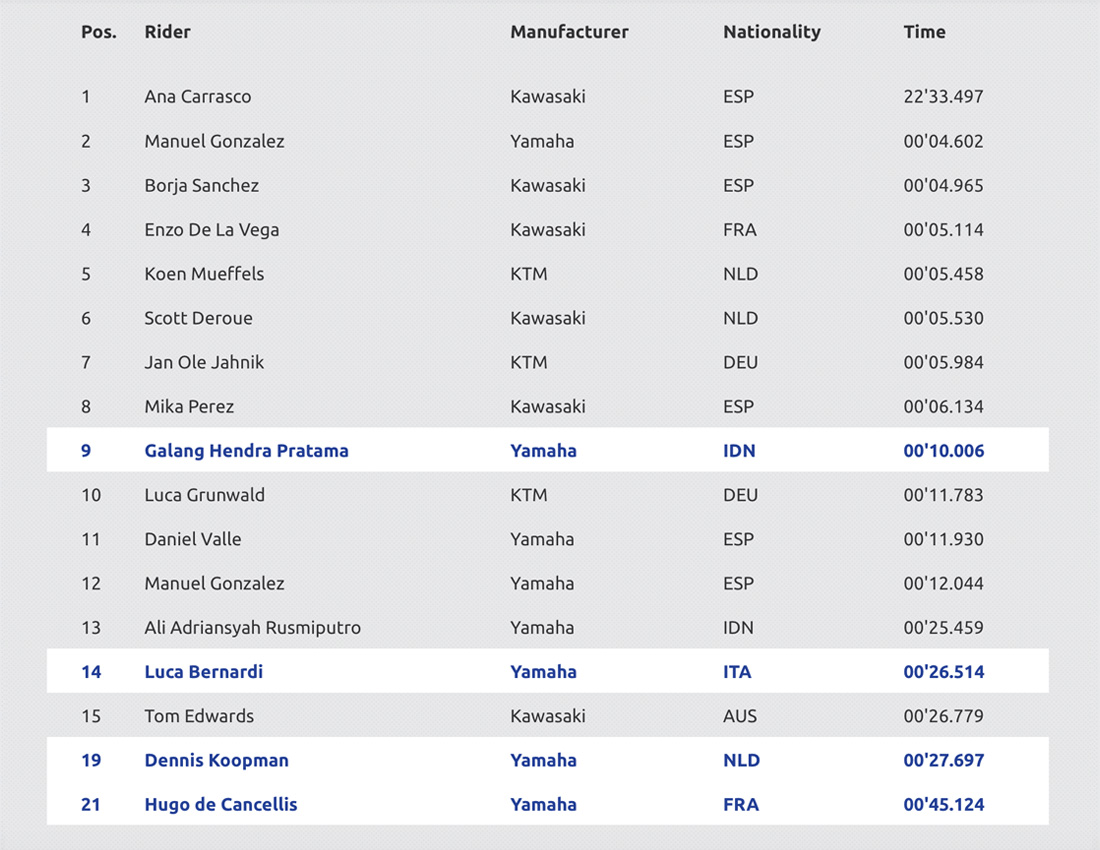Open highlighted row Galang Hendra Pratama
The width and height of the screenshot is (1100, 850).
tap(548, 450)
